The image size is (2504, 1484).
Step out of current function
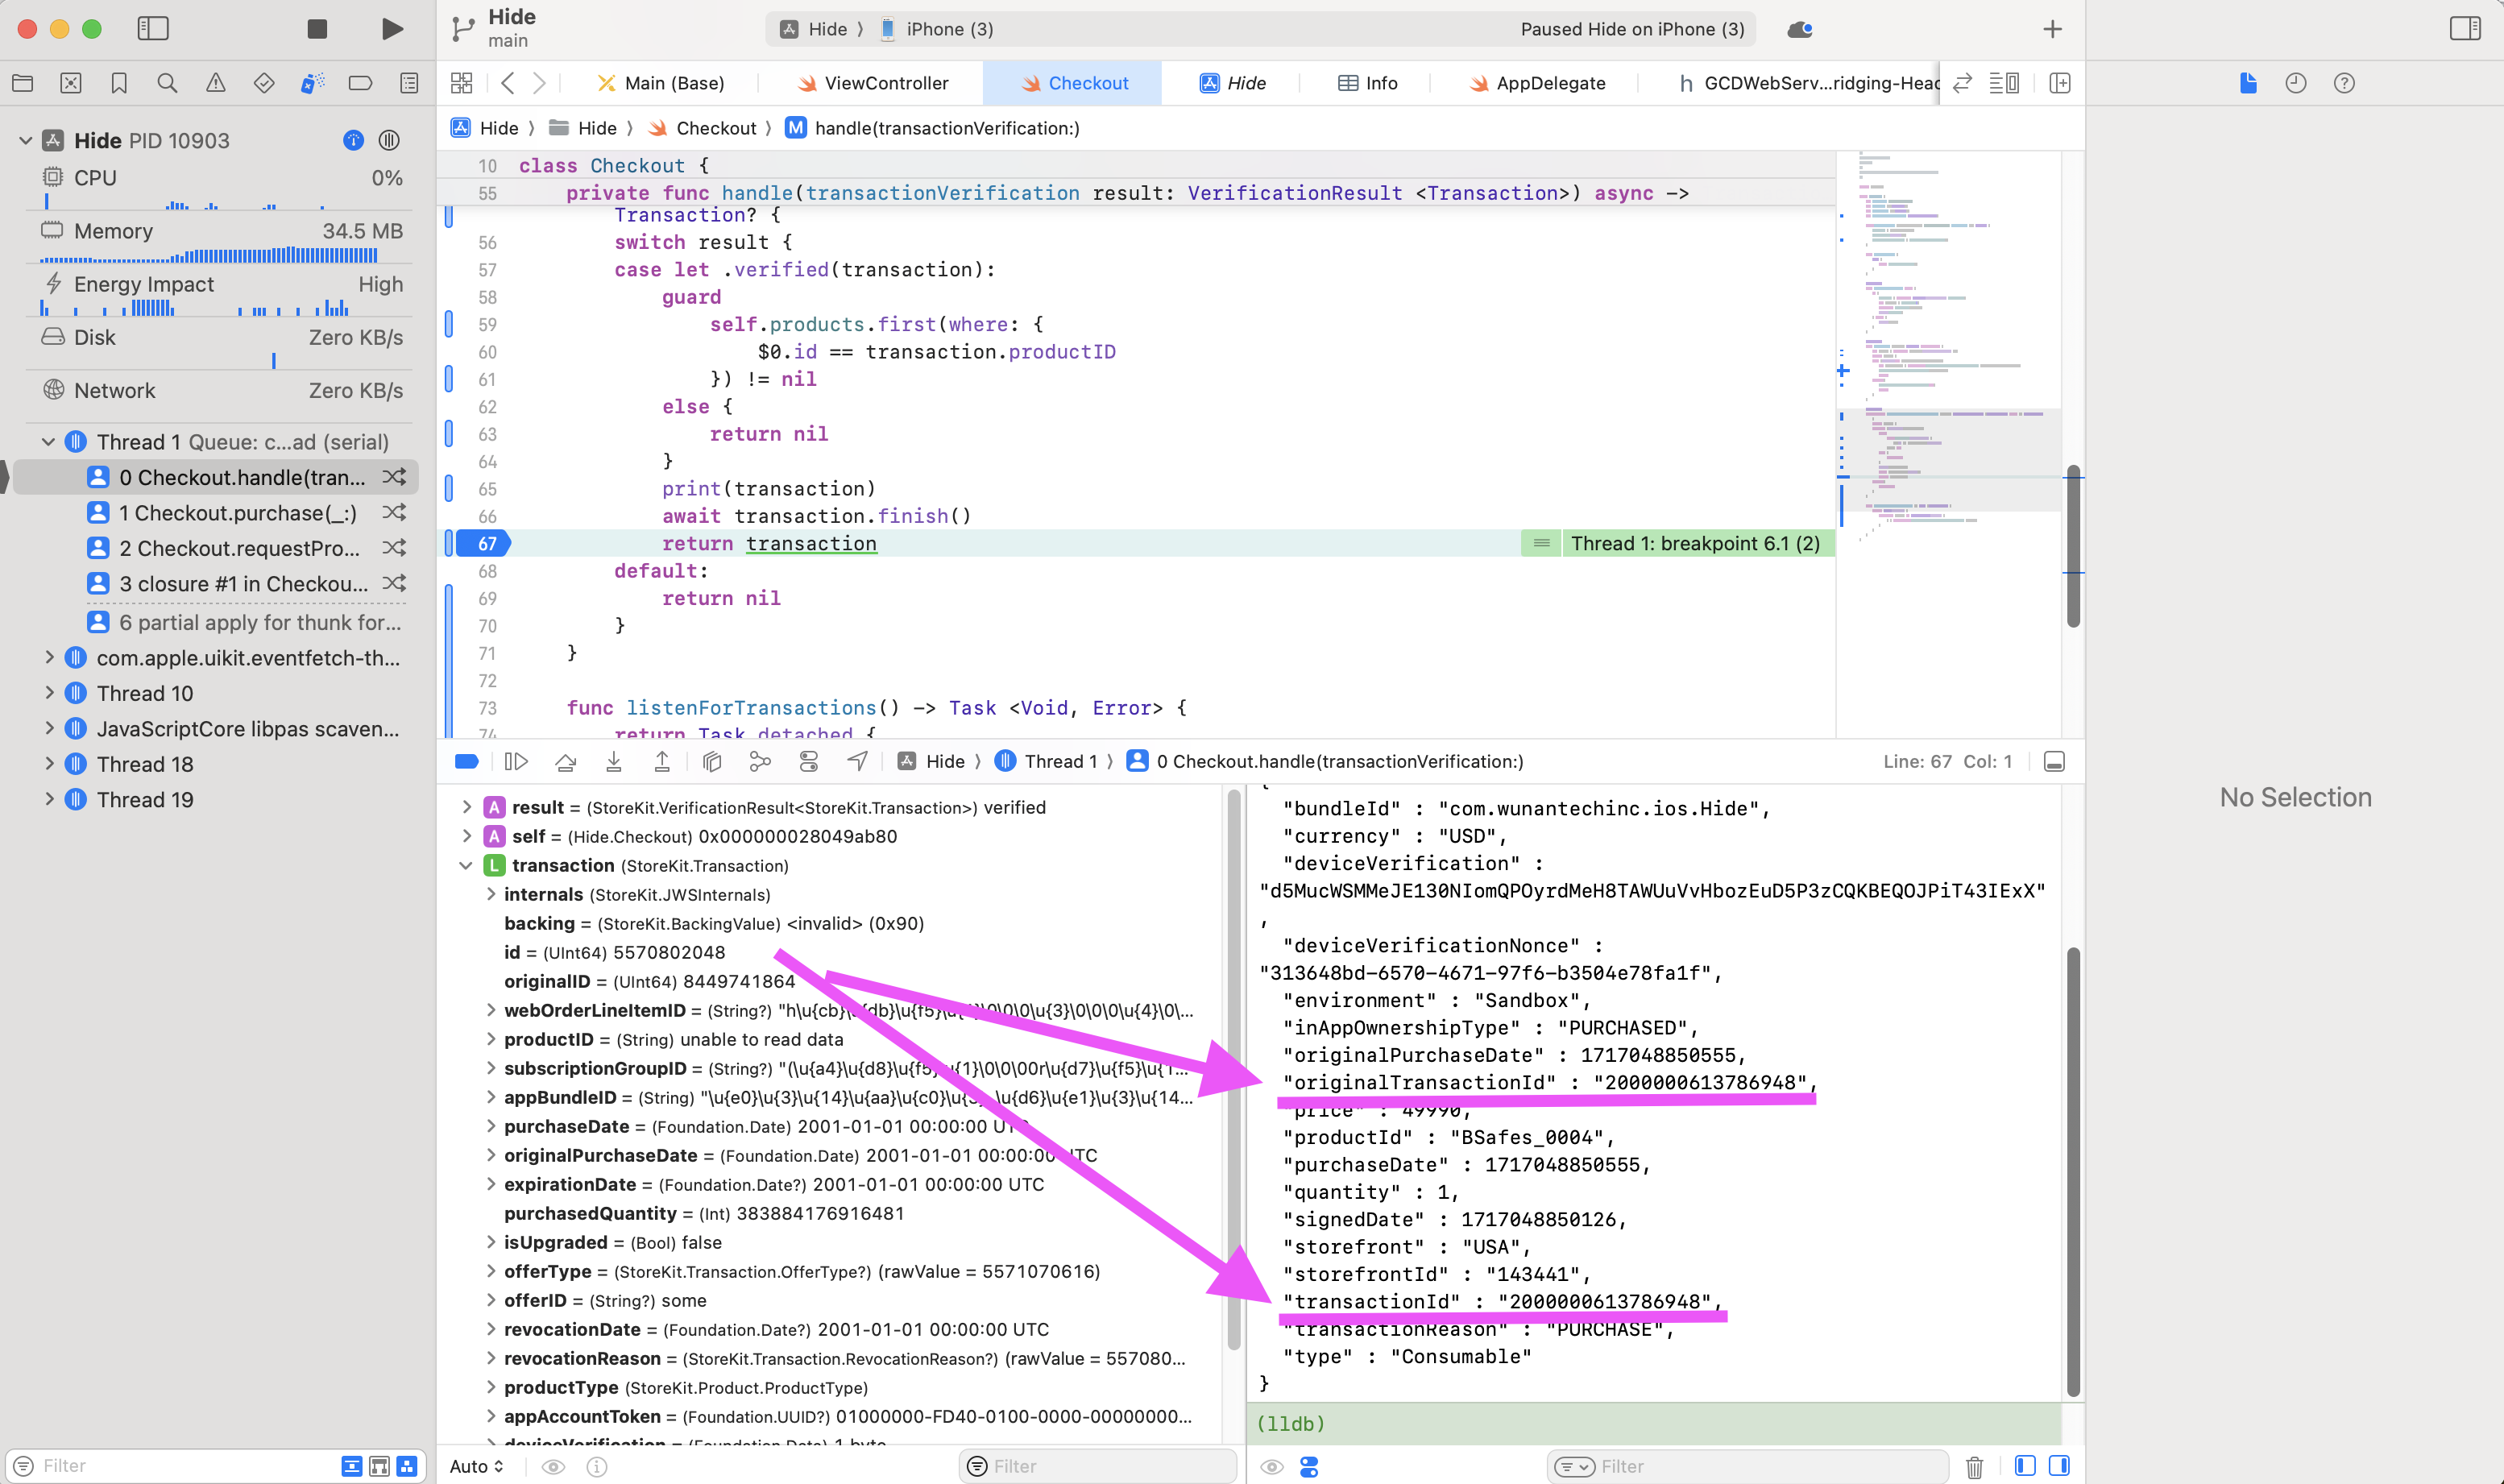click(x=661, y=761)
